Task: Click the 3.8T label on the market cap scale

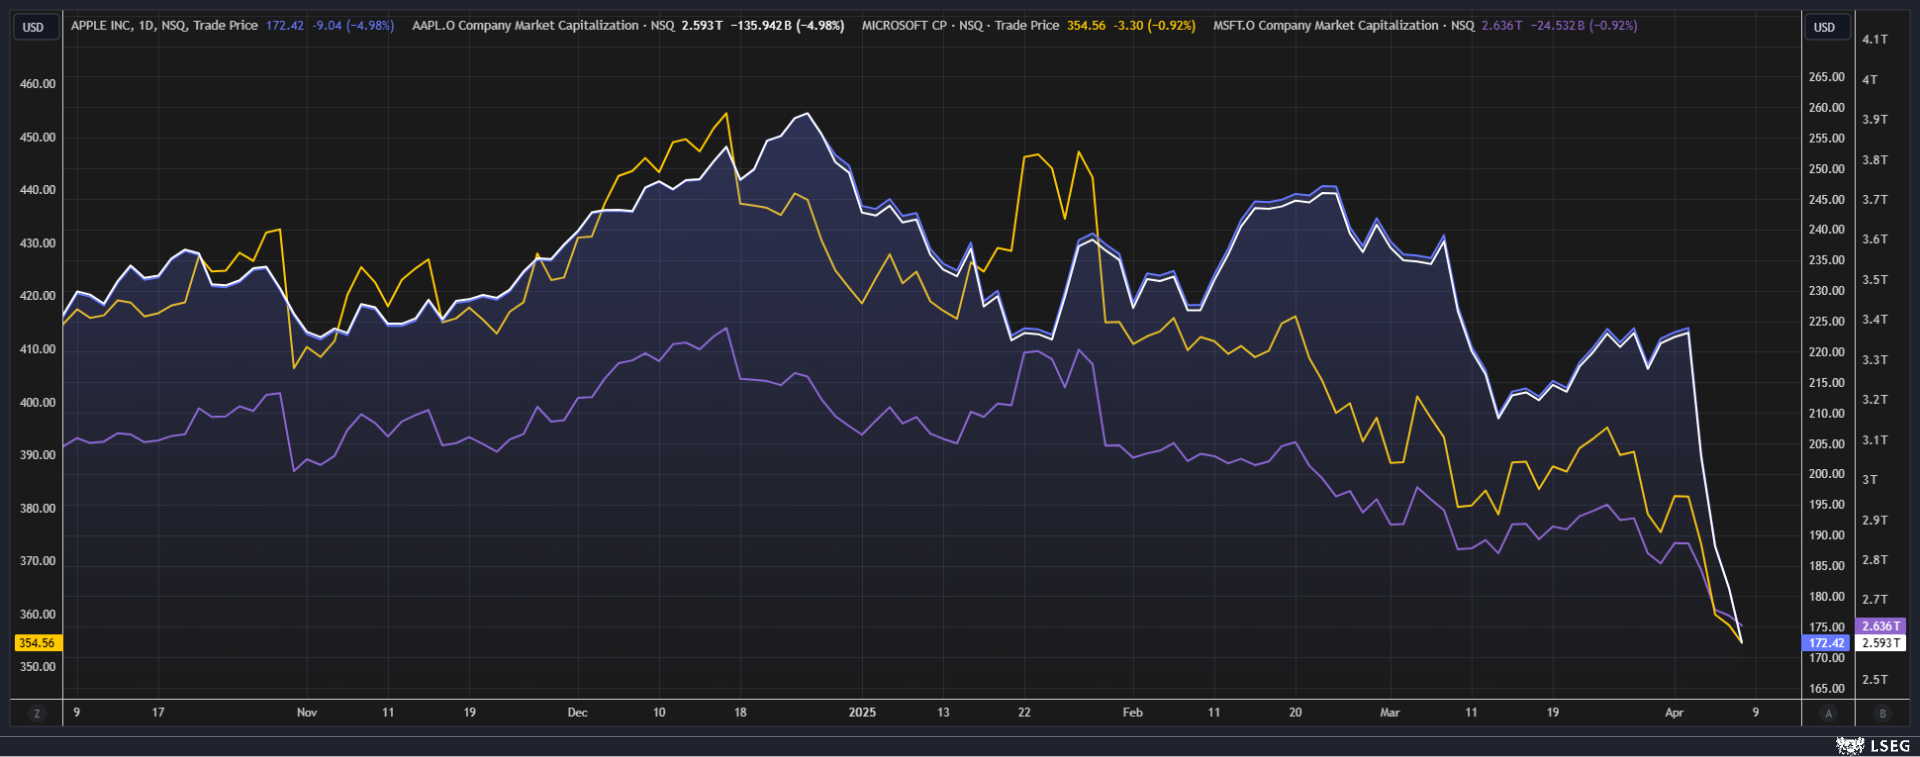Action: coord(1875,160)
